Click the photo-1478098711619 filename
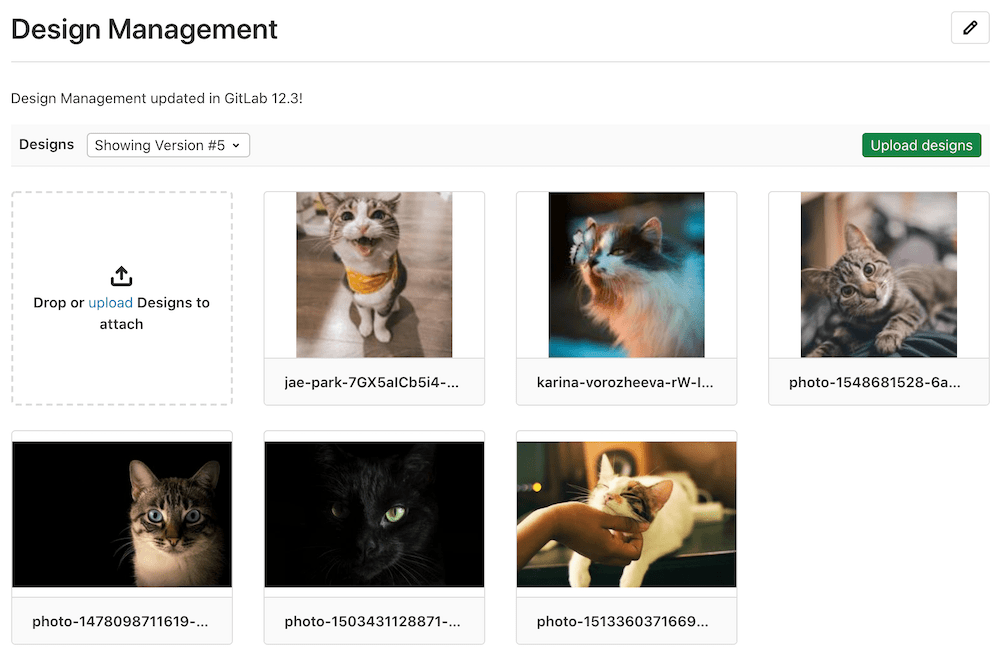 pyautogui.click(x=122, y=621)
